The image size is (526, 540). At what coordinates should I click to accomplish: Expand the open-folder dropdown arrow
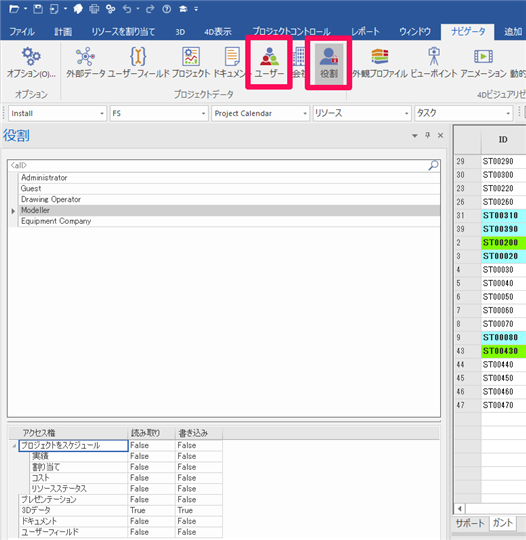[x=25, y=9]
